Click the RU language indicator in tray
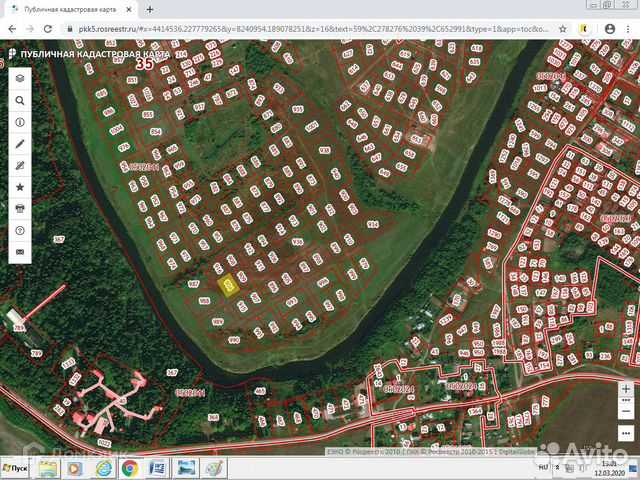The image size is (640, 480). (542, 467)
